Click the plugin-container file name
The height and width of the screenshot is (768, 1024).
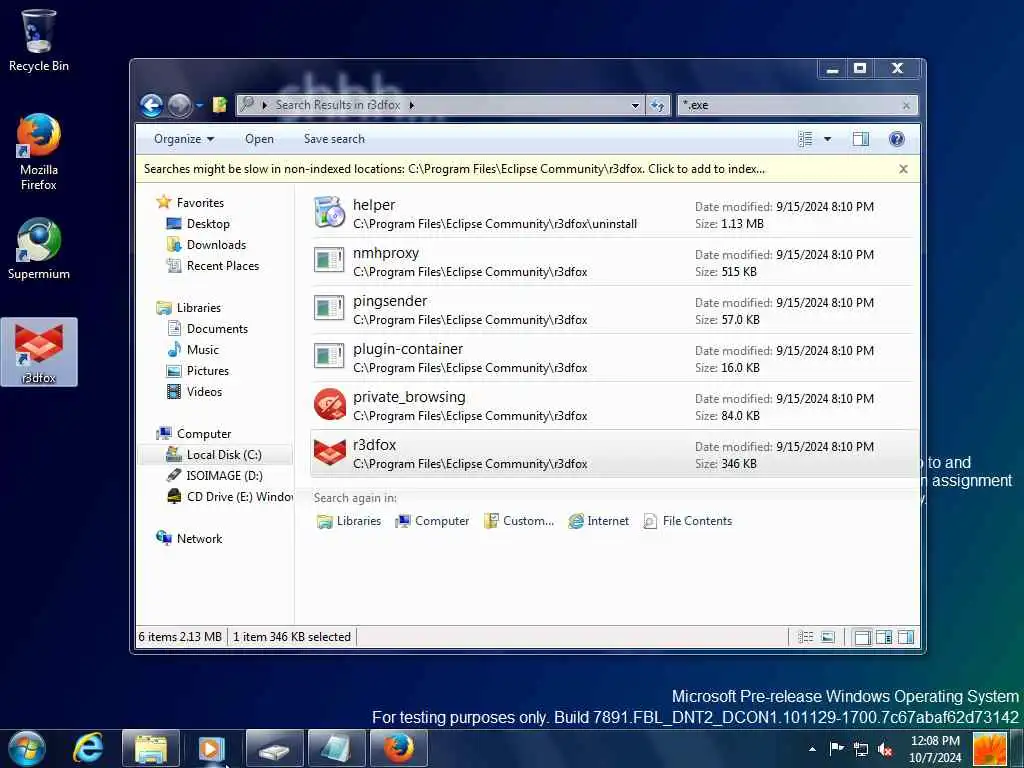pos(408,349)
